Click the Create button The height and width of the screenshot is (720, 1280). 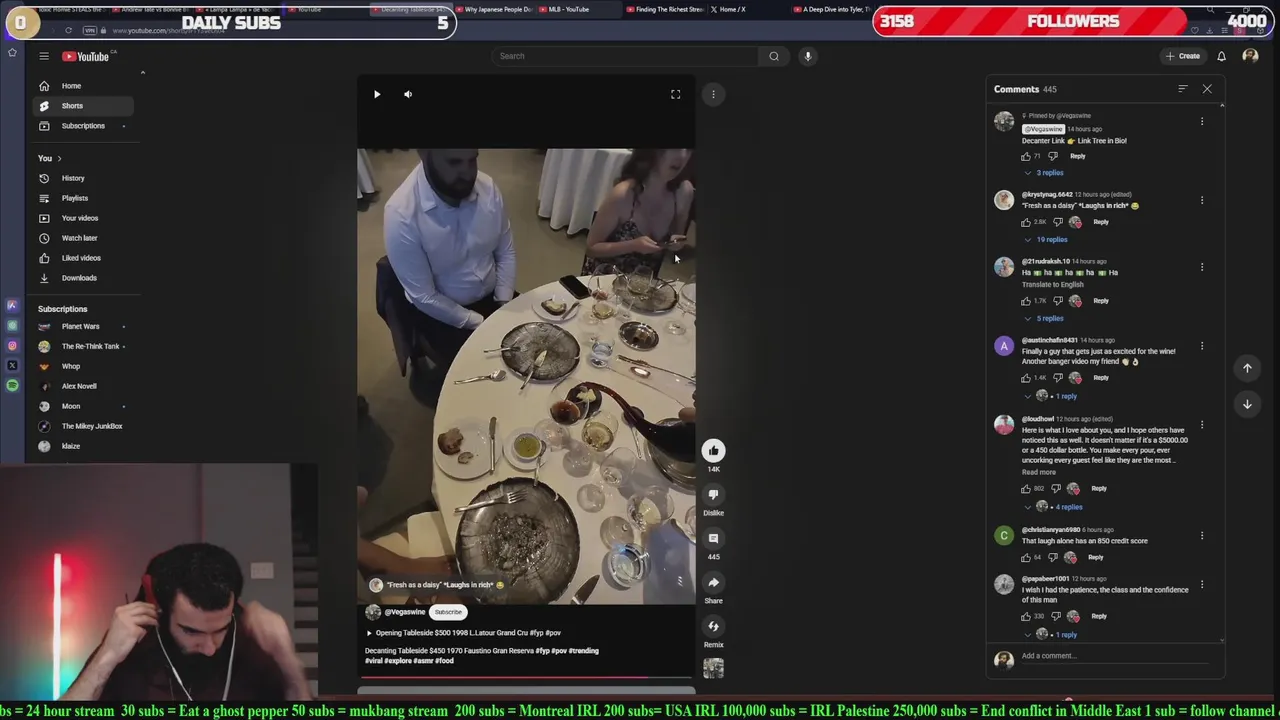[1182, 56]
